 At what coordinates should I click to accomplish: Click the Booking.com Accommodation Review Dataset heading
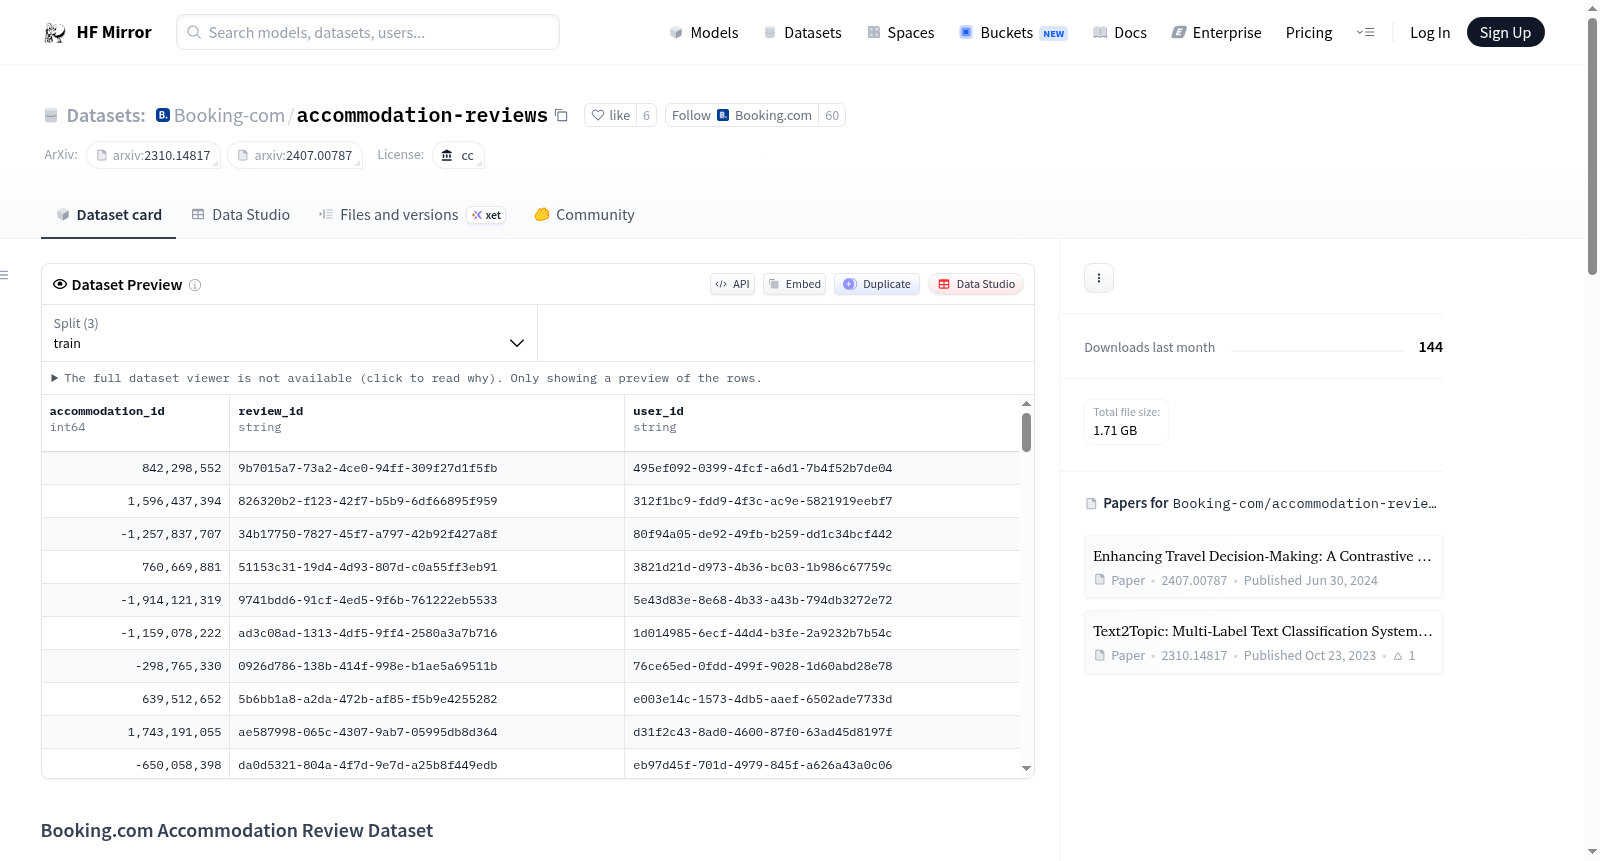(237, 831)
